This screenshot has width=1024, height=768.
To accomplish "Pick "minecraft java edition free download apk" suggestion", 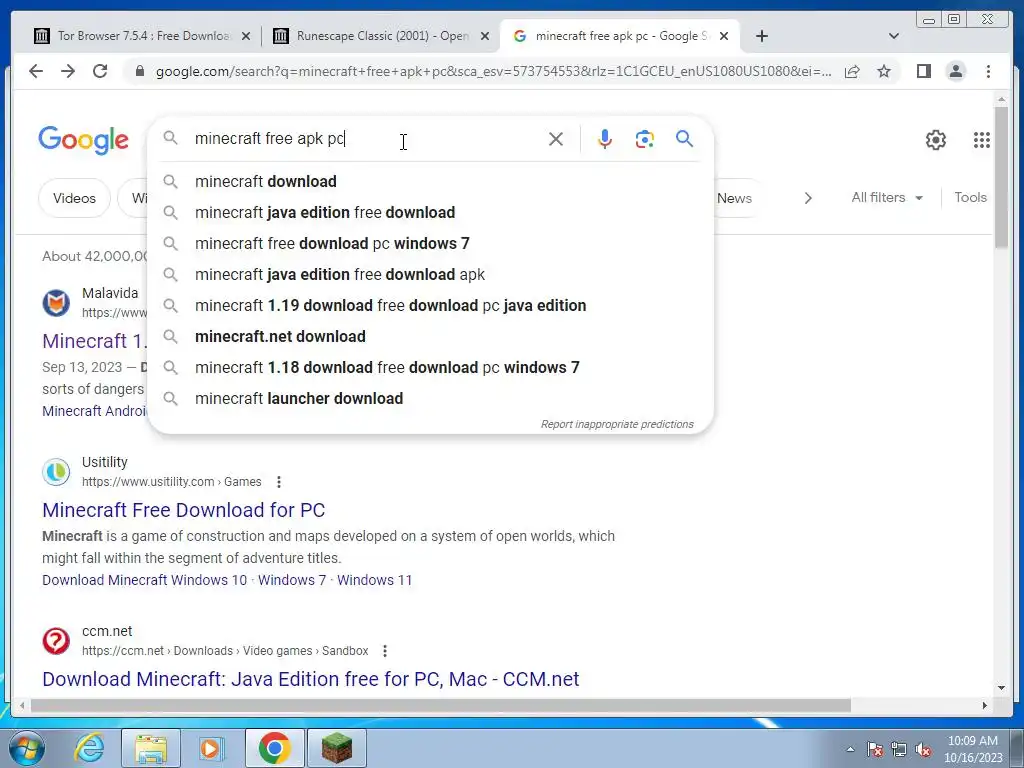I will point(431,274).
